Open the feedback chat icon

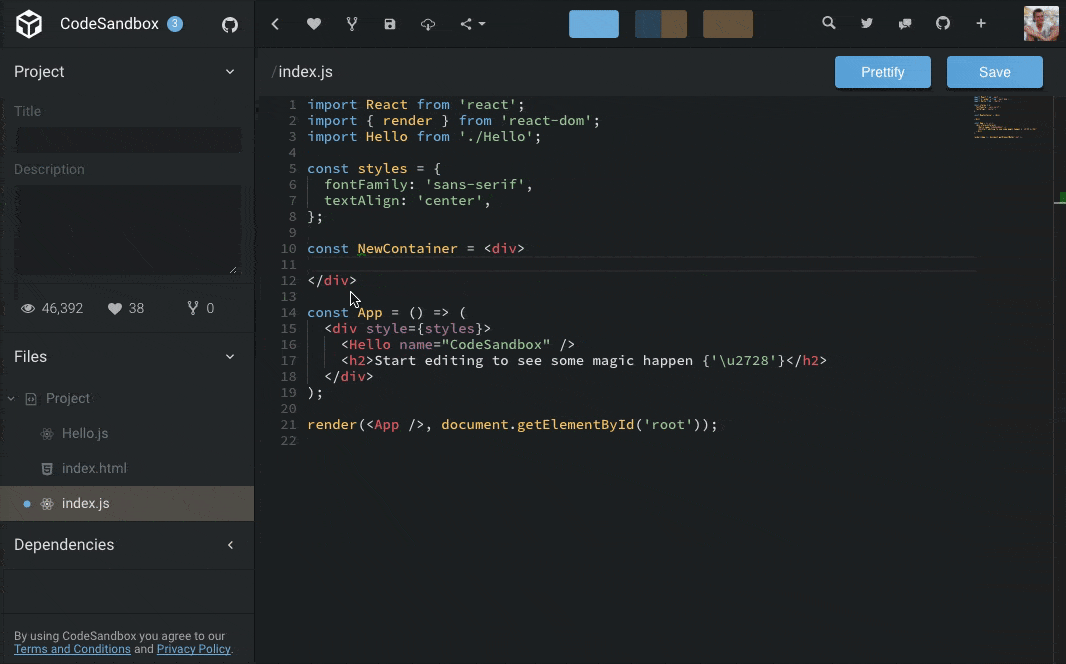point(904,22)
